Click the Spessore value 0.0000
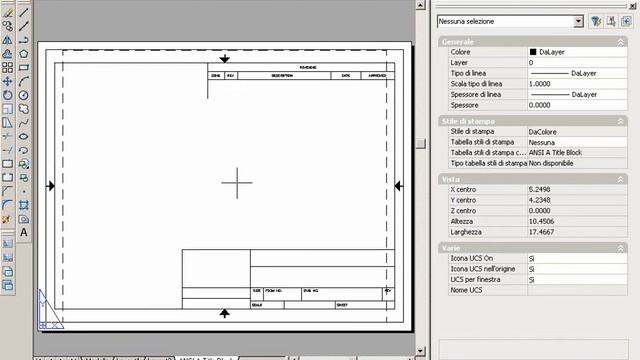640x360 pixels. [x=577, y=105]
